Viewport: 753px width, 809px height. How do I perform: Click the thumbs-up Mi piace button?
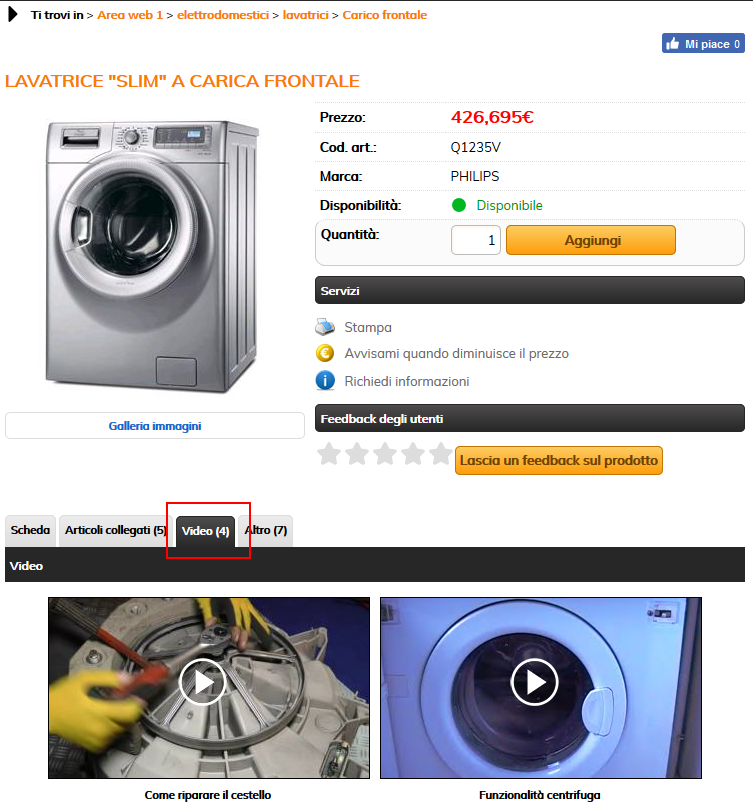click(703, 43)
